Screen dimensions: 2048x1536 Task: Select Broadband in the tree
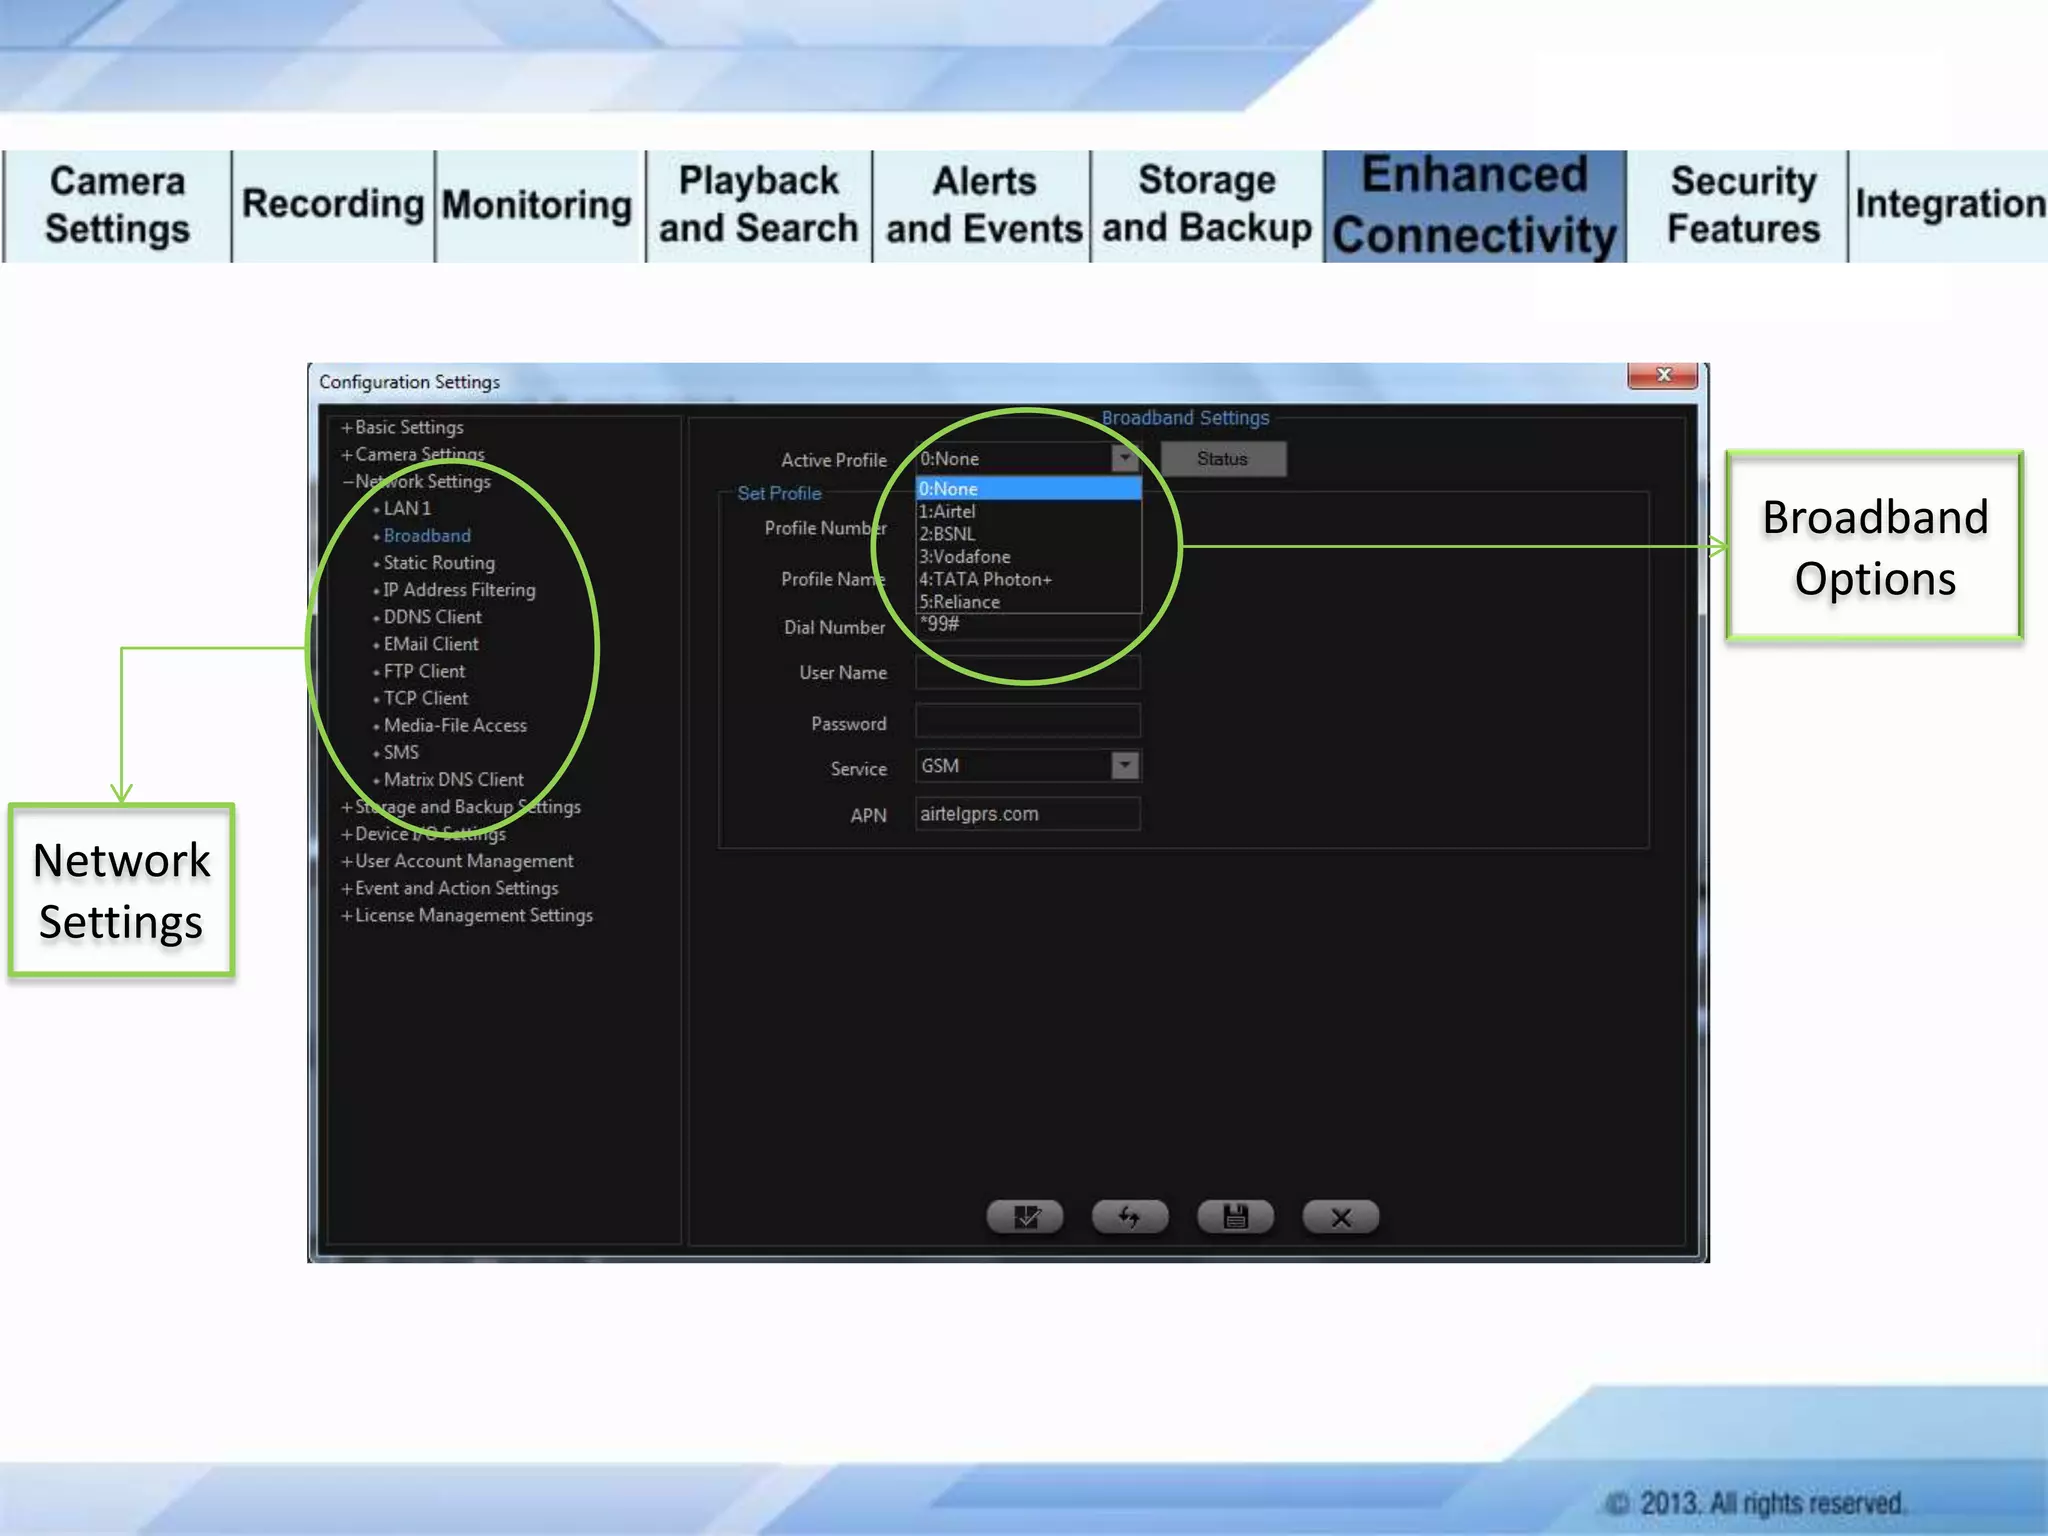427,536
